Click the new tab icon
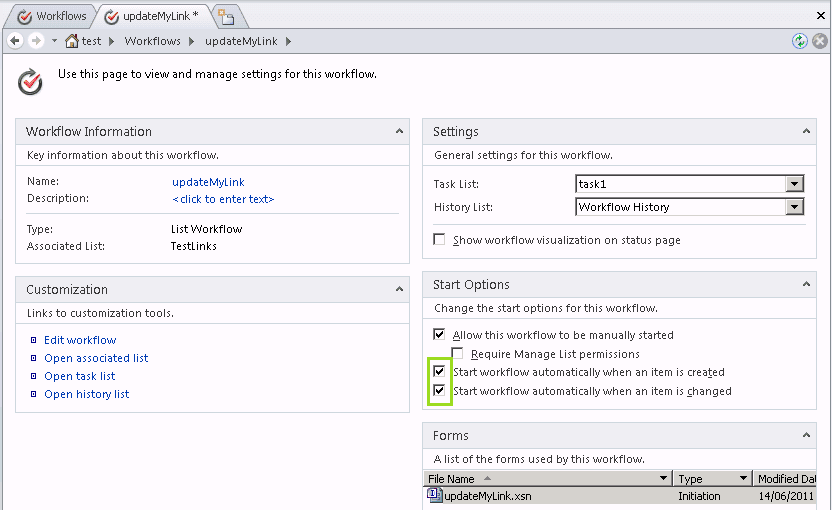 point(226,17)
